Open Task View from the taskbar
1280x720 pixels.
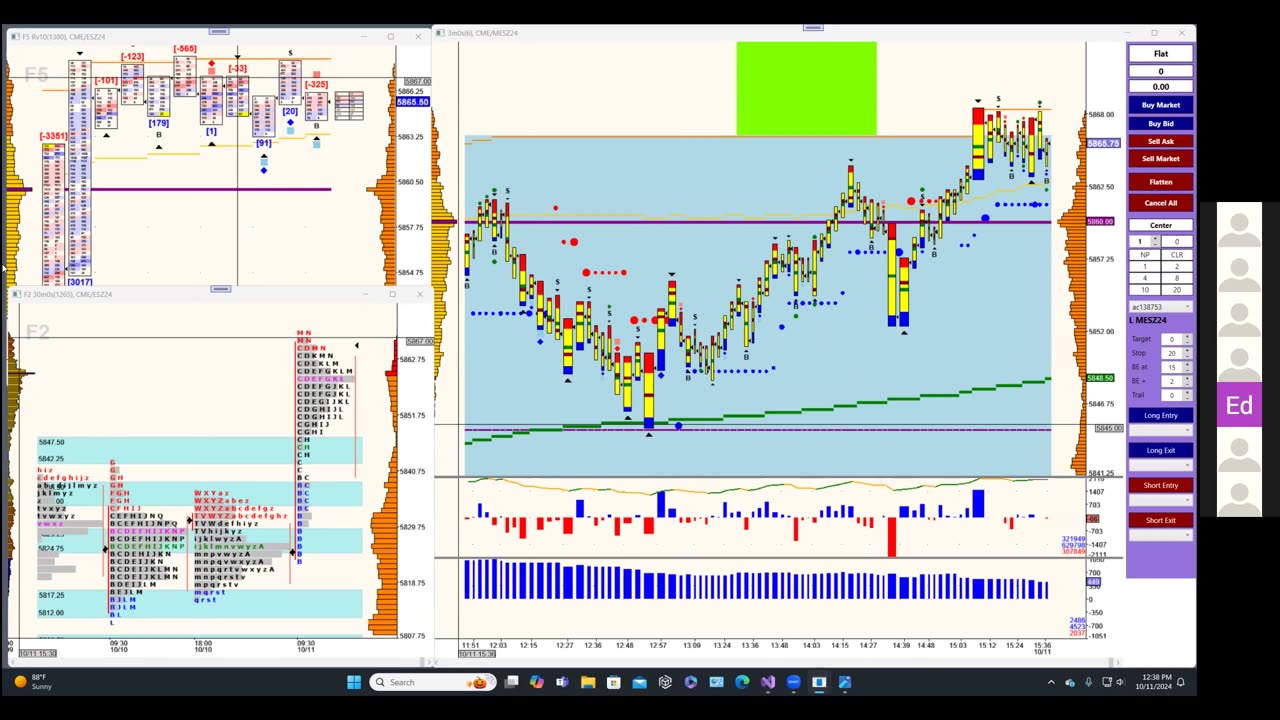coord(511,682)
